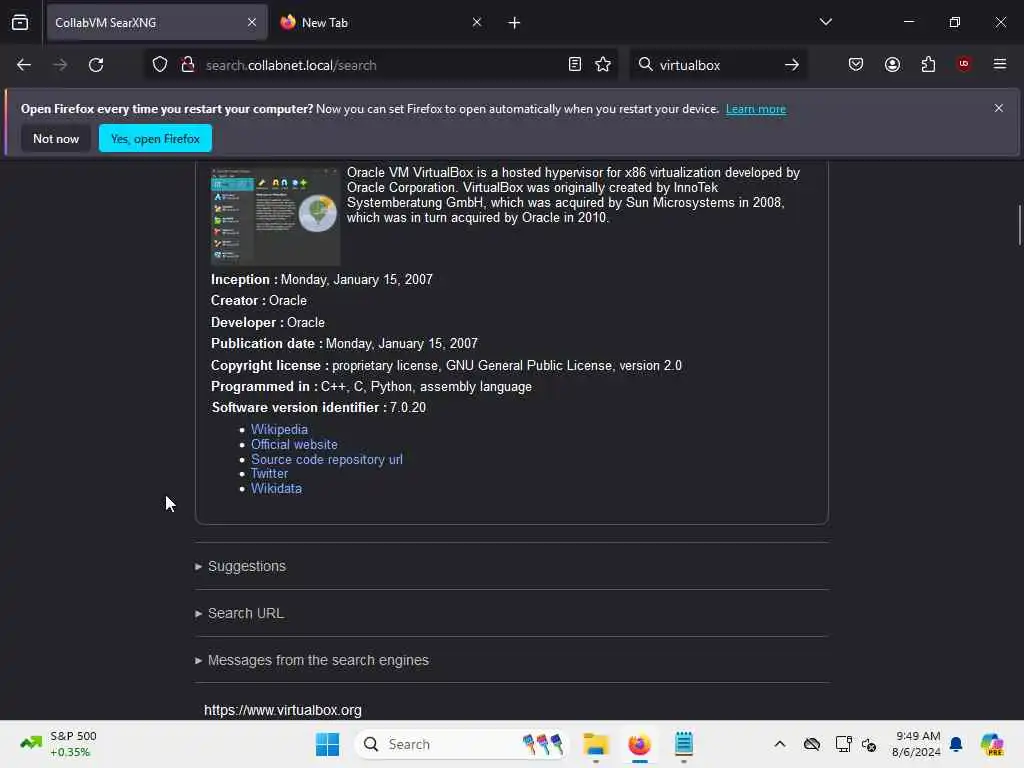The width and height of the screenshot is (1024, 768).
Task: Open the Firefox View tabs icon
Action: tap(20, 22)
